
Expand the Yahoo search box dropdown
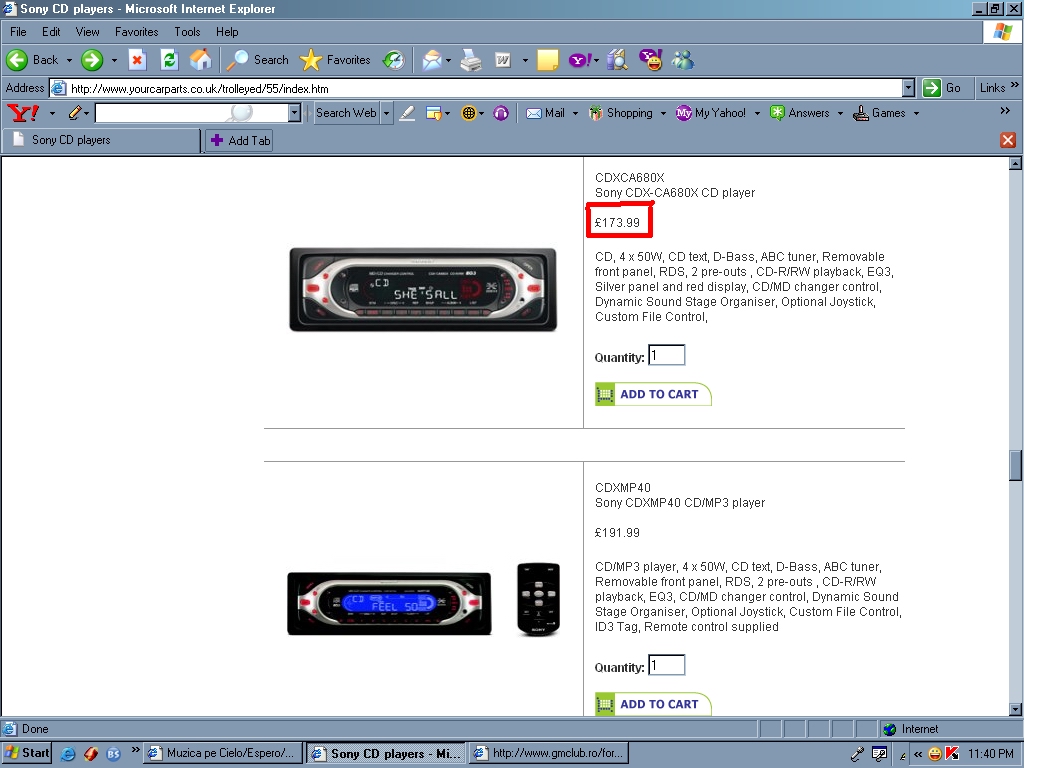coord(294,113)
